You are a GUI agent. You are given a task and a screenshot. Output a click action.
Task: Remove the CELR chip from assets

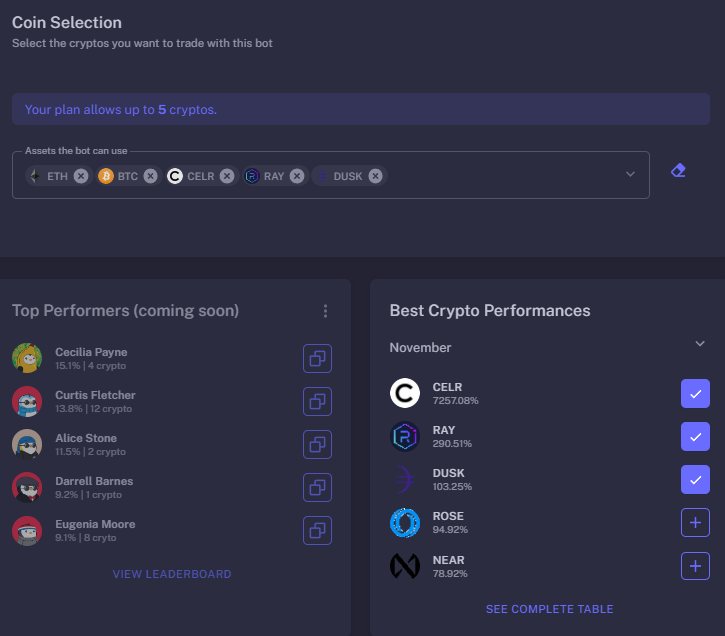point(227,176)
